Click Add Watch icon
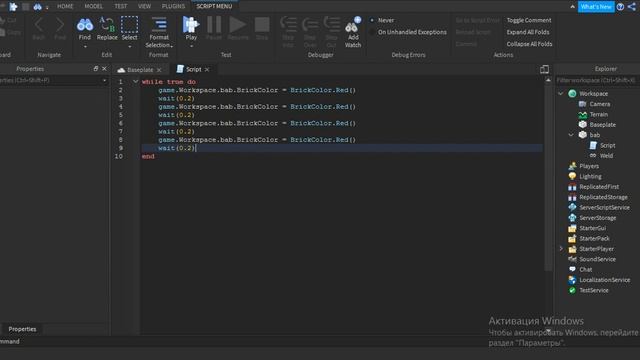Image resolution: width=640 pixels, height=360 pixels. point(353,24)
